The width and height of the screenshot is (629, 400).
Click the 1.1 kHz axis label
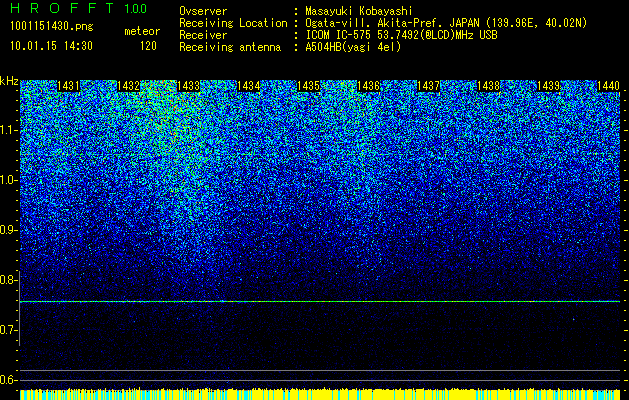coord(8,130)
